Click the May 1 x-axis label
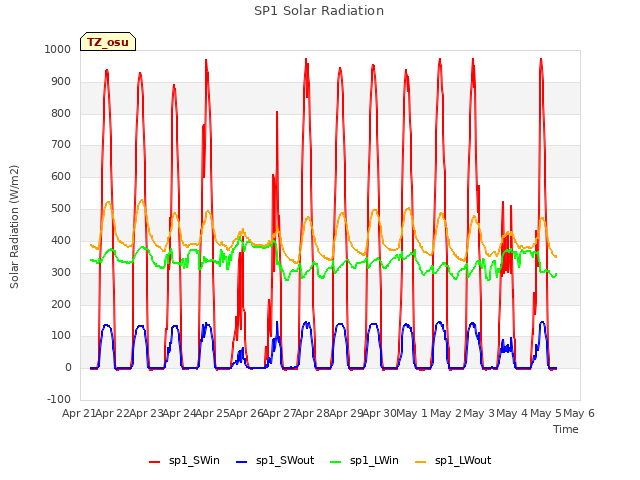This screenshot has height=480, width=640. 412,413
